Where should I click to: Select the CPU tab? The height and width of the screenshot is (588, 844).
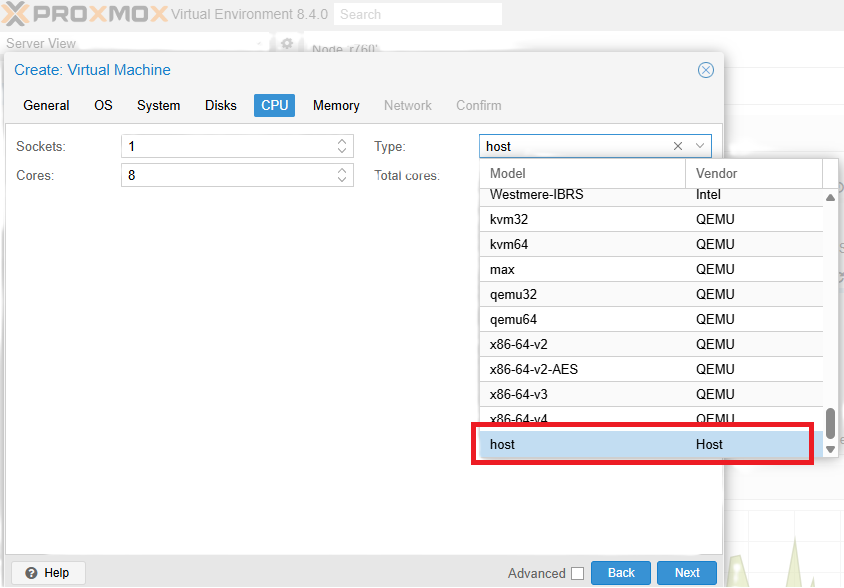click(275, 106)
